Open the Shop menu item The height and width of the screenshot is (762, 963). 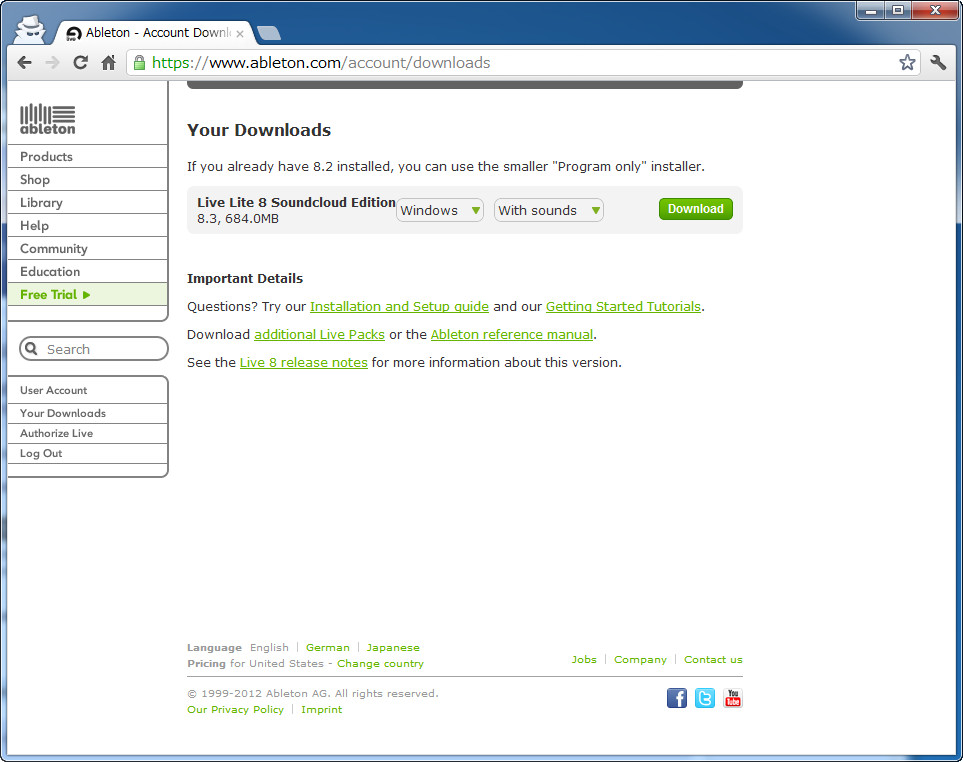pos(87,179)
